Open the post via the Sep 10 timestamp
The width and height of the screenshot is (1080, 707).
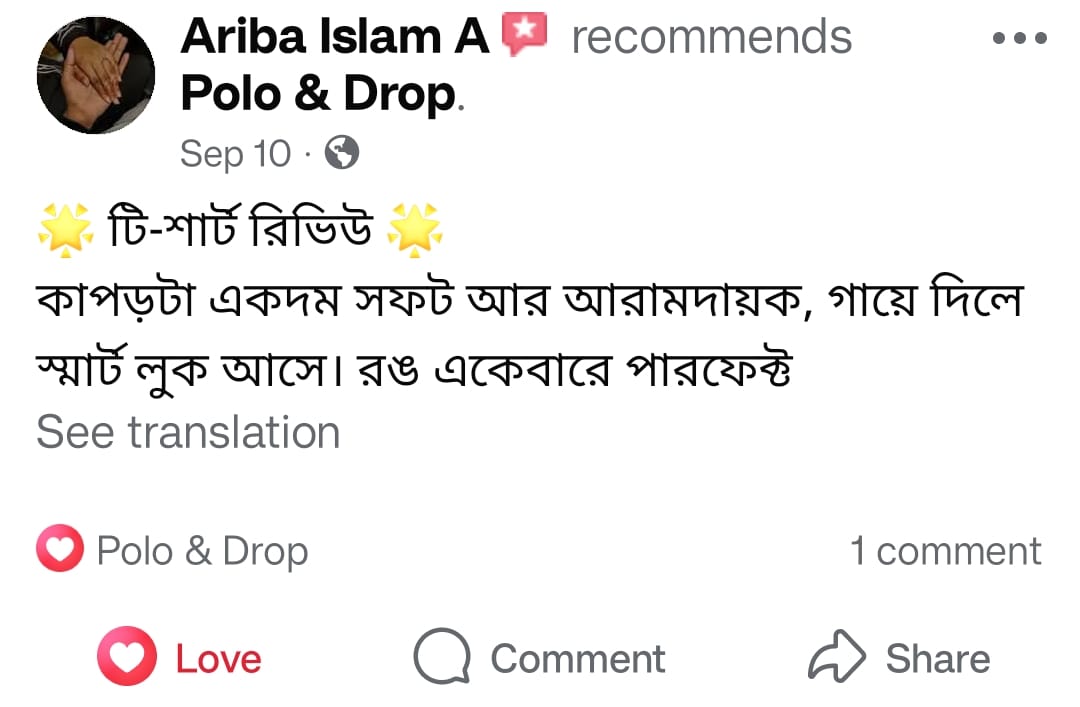(x=235, y=154)
